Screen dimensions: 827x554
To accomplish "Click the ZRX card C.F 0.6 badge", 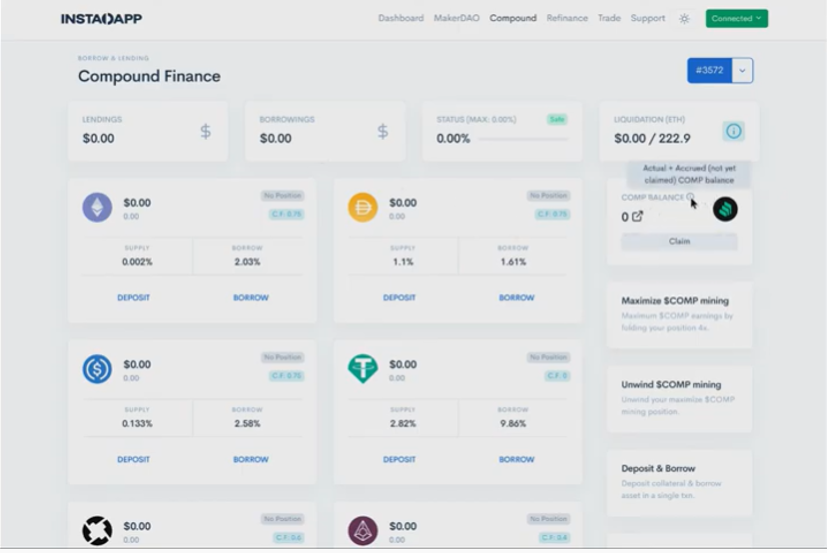I will [x=289, y=538].
